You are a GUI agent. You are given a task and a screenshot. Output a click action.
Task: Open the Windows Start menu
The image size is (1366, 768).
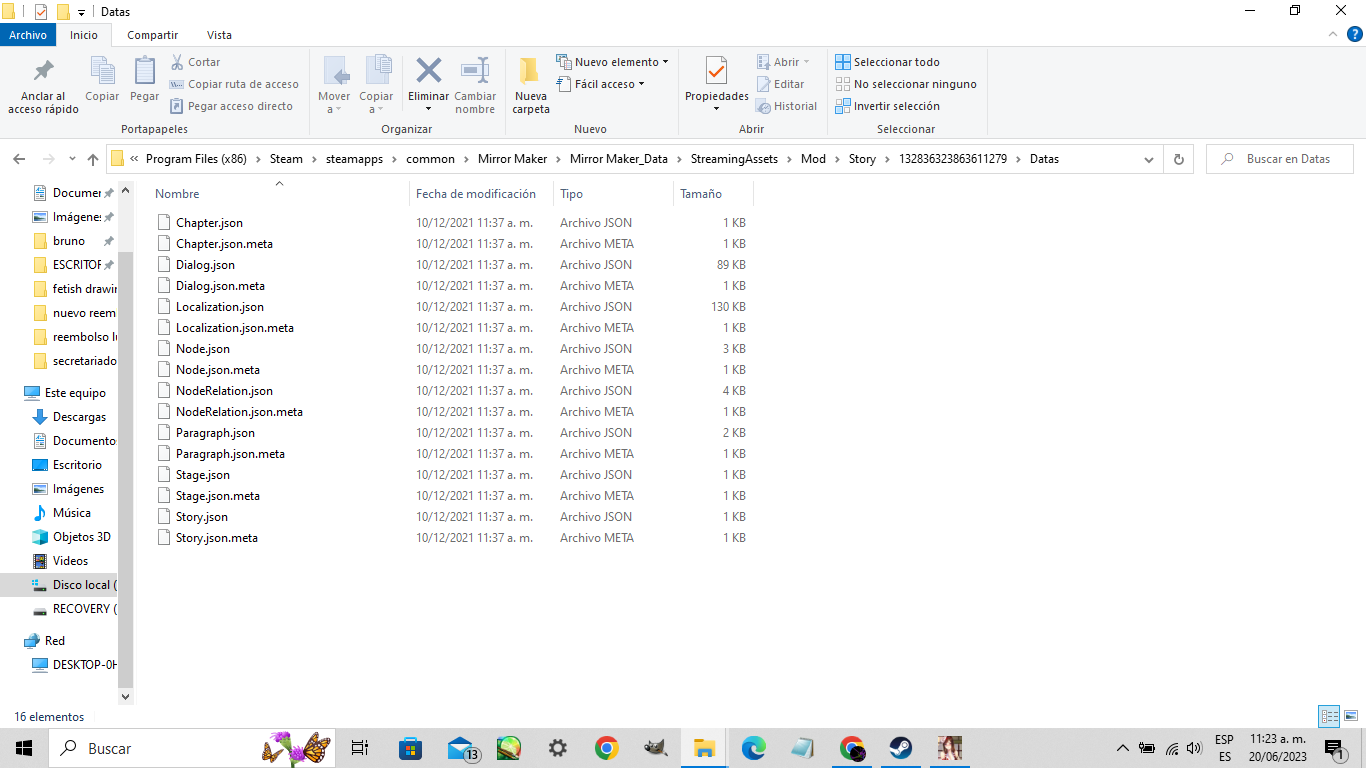[x=24, y=748]
